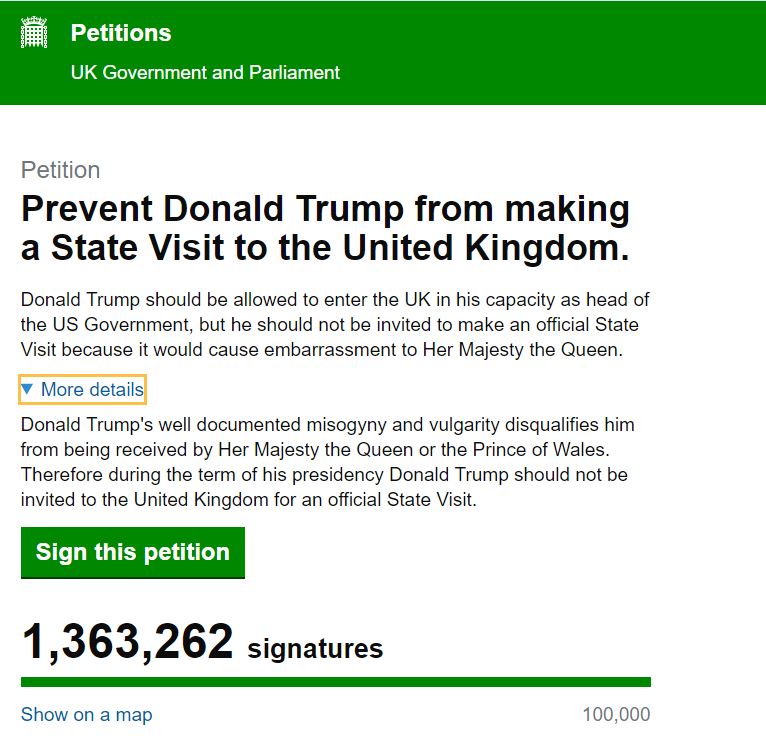Click the UK Government and Parliament subtitle

coord(205,73)
